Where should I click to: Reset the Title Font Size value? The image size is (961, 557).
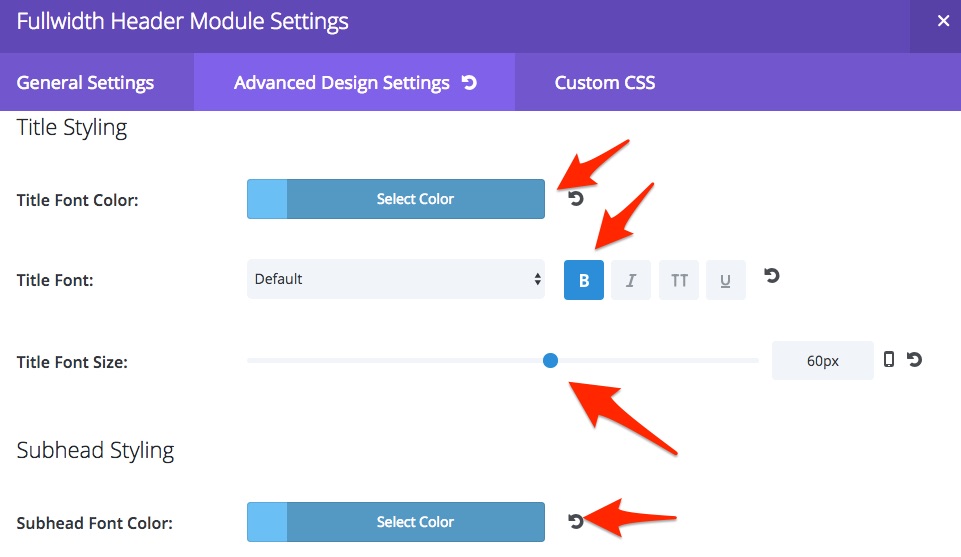(x=914, y=360)
